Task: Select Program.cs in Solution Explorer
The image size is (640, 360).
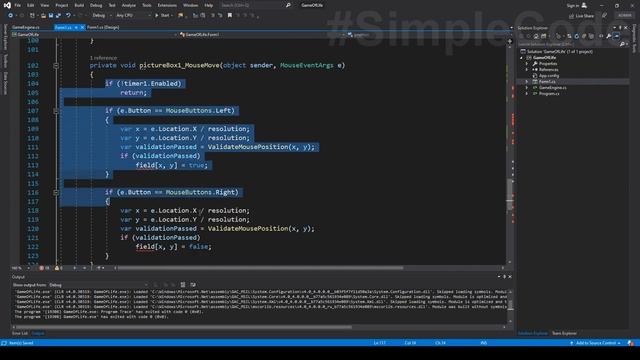Action: [x=549, y=93]
